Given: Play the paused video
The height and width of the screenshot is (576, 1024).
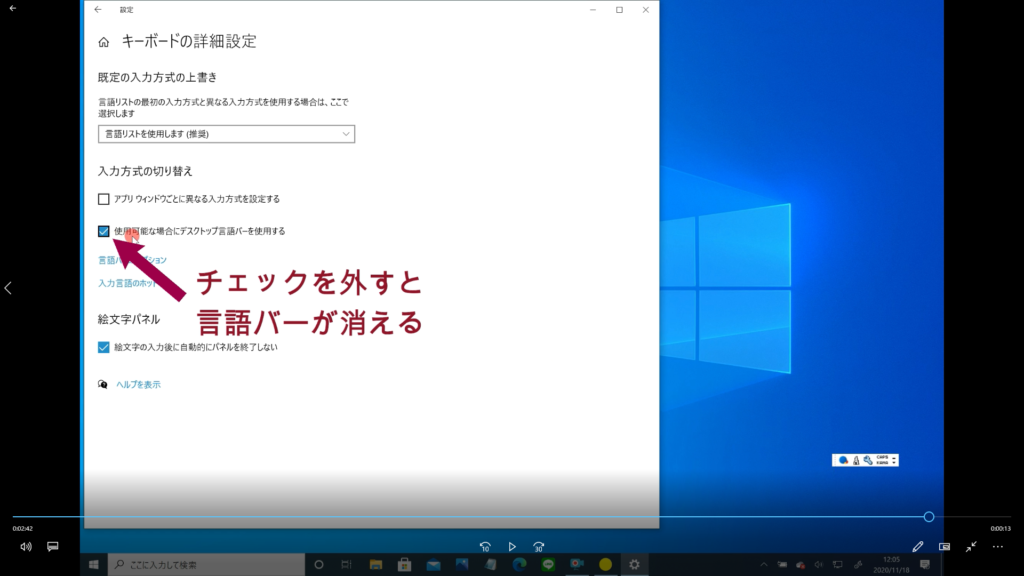Looking at the screenshot, I should click(x=512, y=547).
